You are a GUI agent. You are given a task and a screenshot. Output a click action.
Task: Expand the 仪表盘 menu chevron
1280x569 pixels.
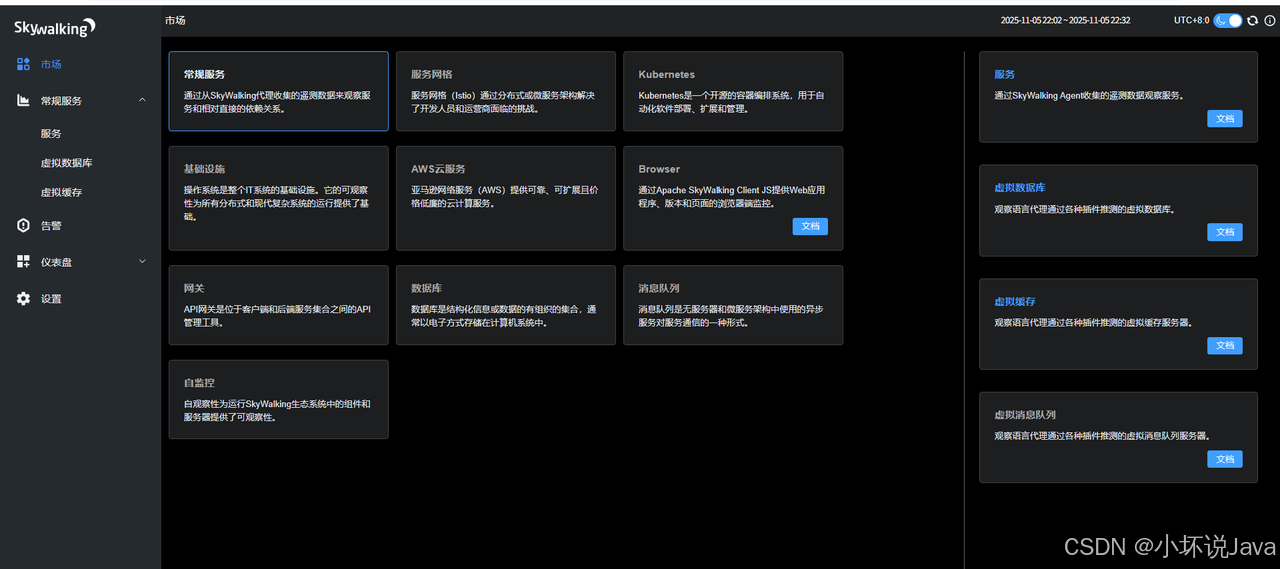(x=142, y=261)
